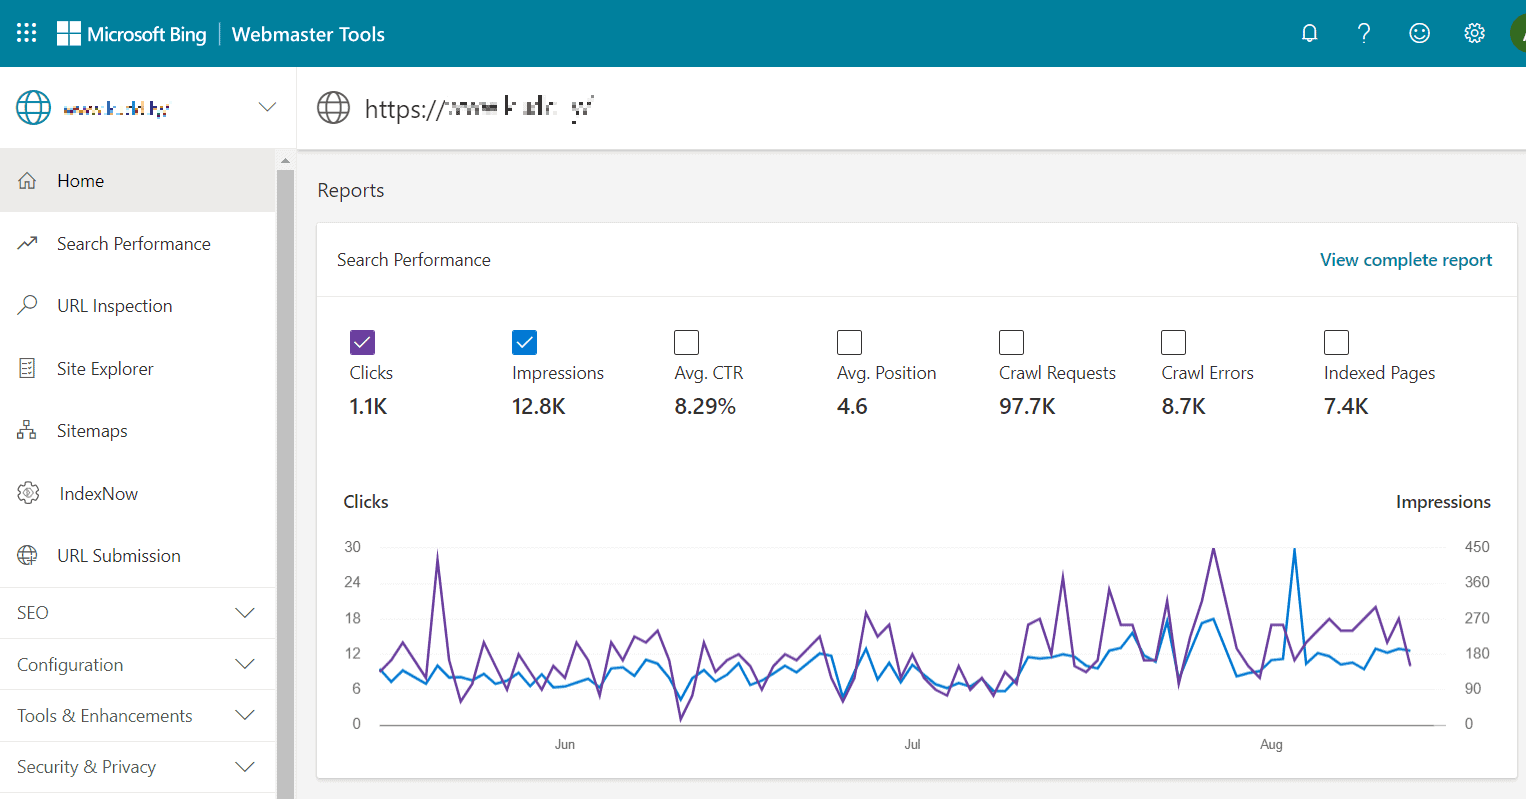The image size is (1526, 799).
Task: Go to Search Performance in sidebar
Action: pyautogui.click(x=133, y=244)
